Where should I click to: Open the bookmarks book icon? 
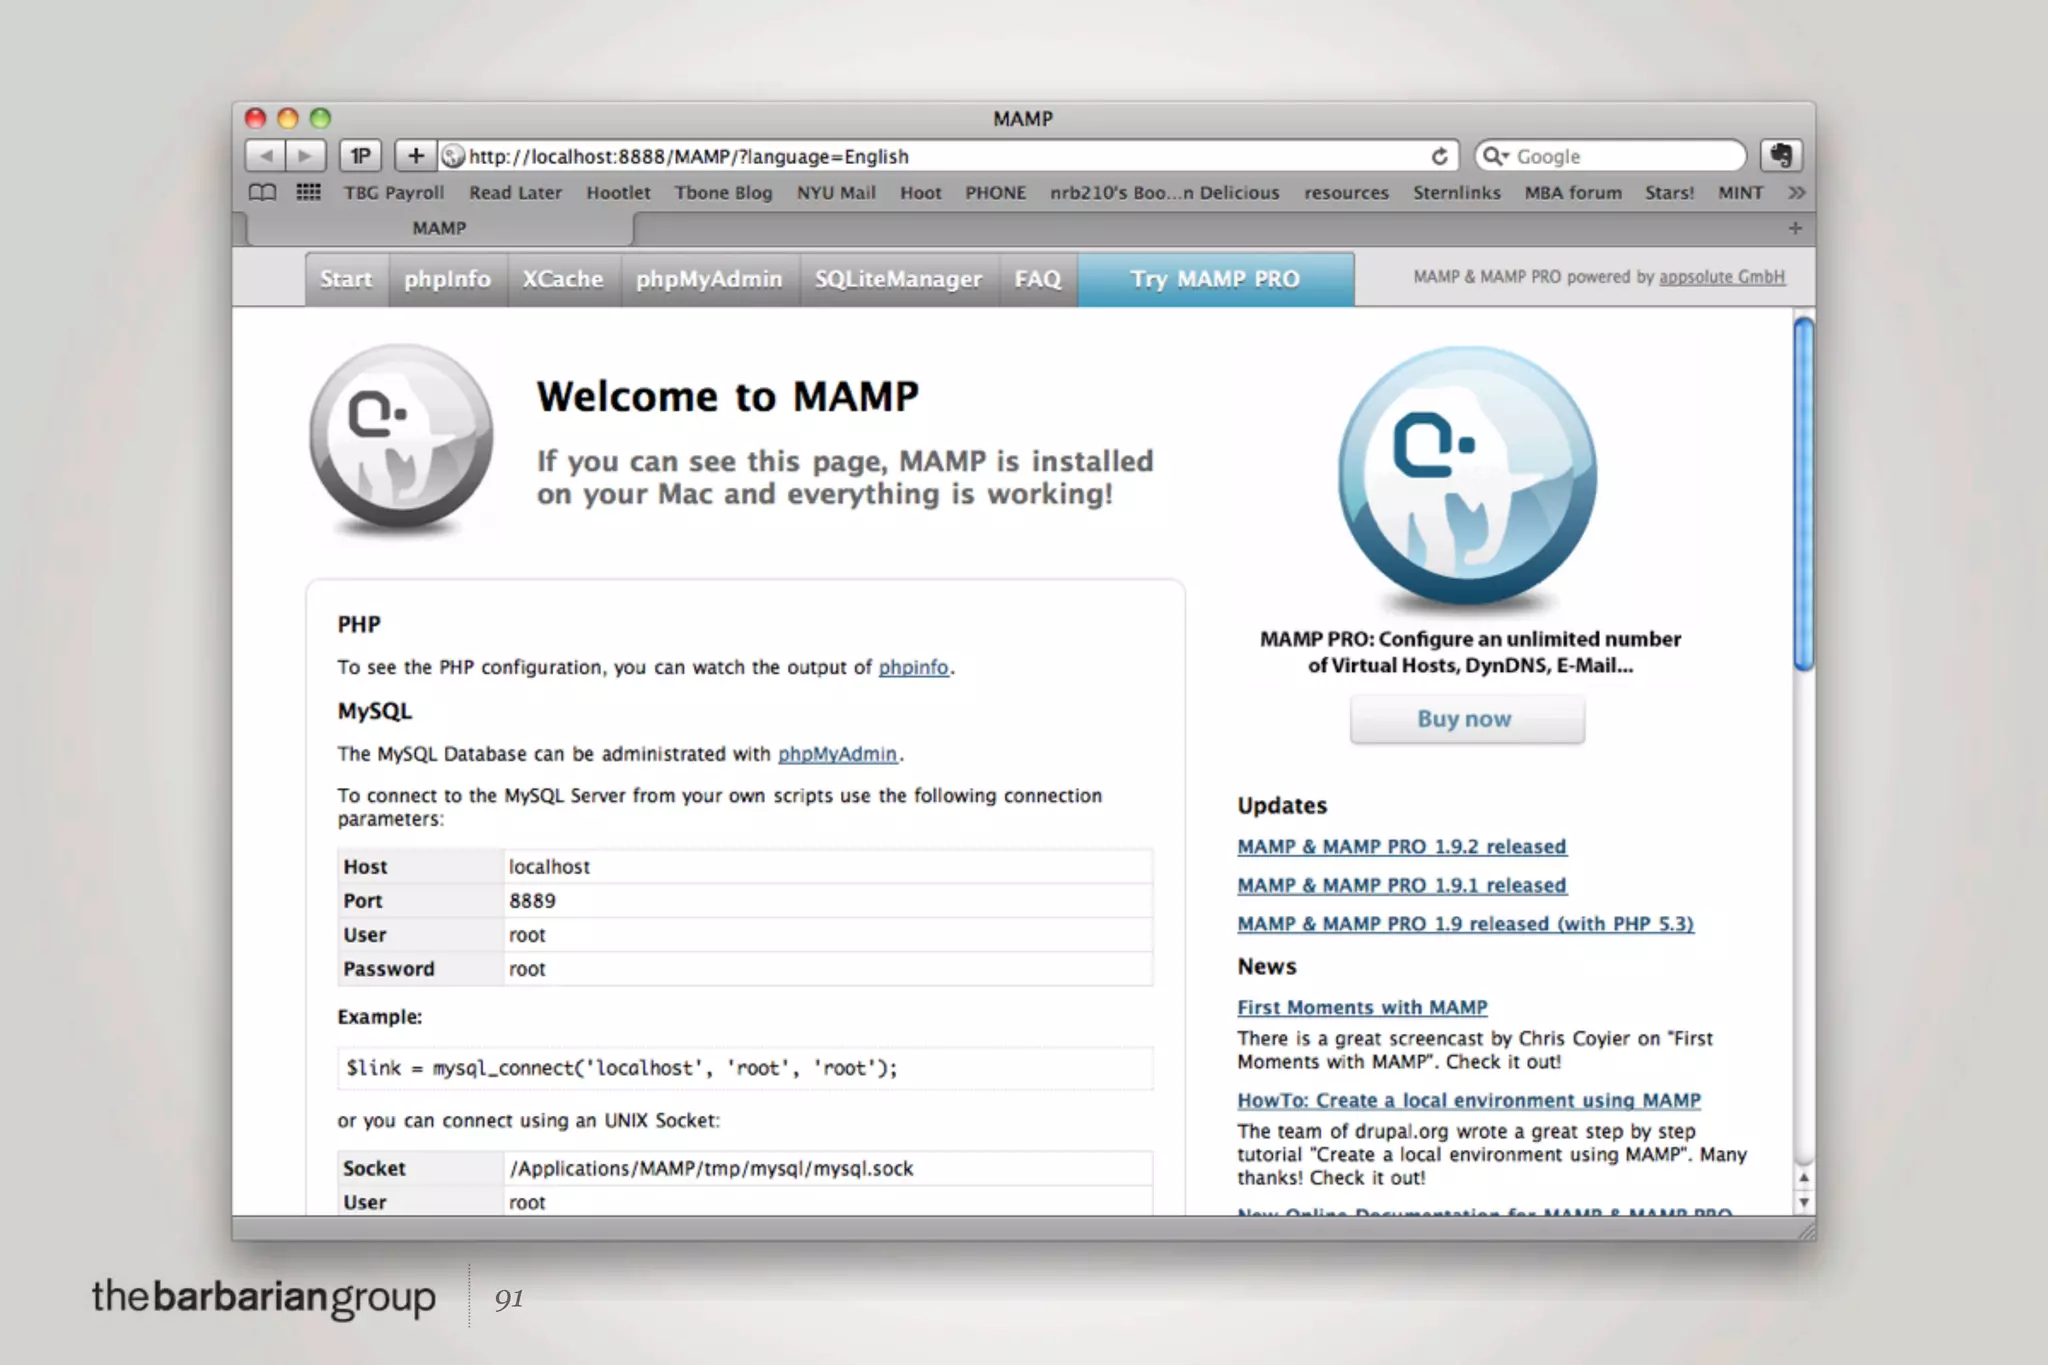(263, 192)
